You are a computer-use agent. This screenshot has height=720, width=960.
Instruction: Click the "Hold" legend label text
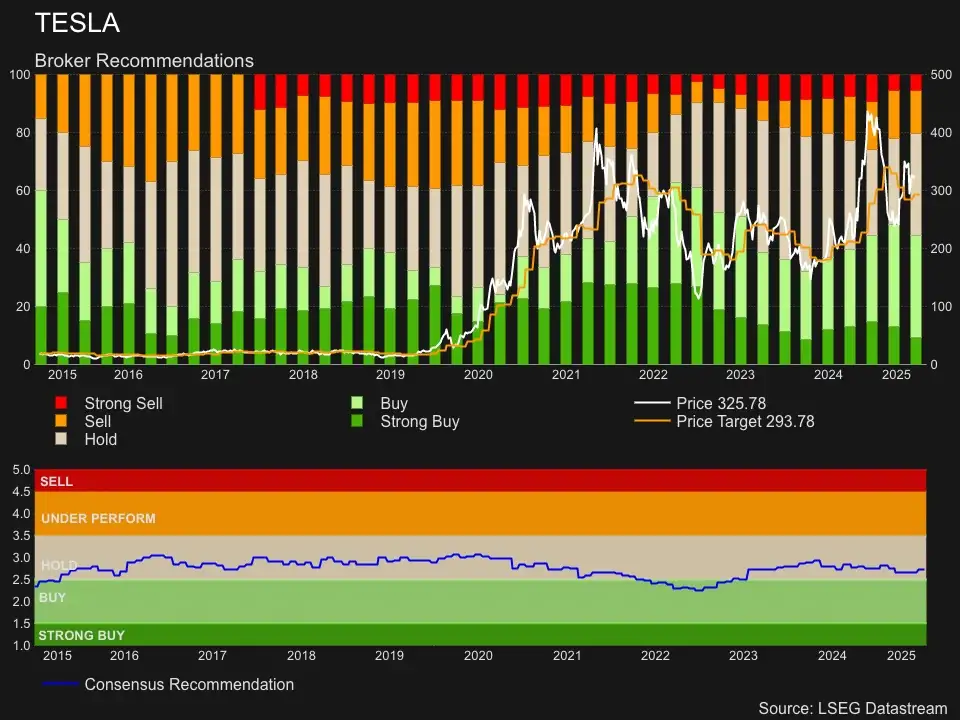(x=100, y=439)
